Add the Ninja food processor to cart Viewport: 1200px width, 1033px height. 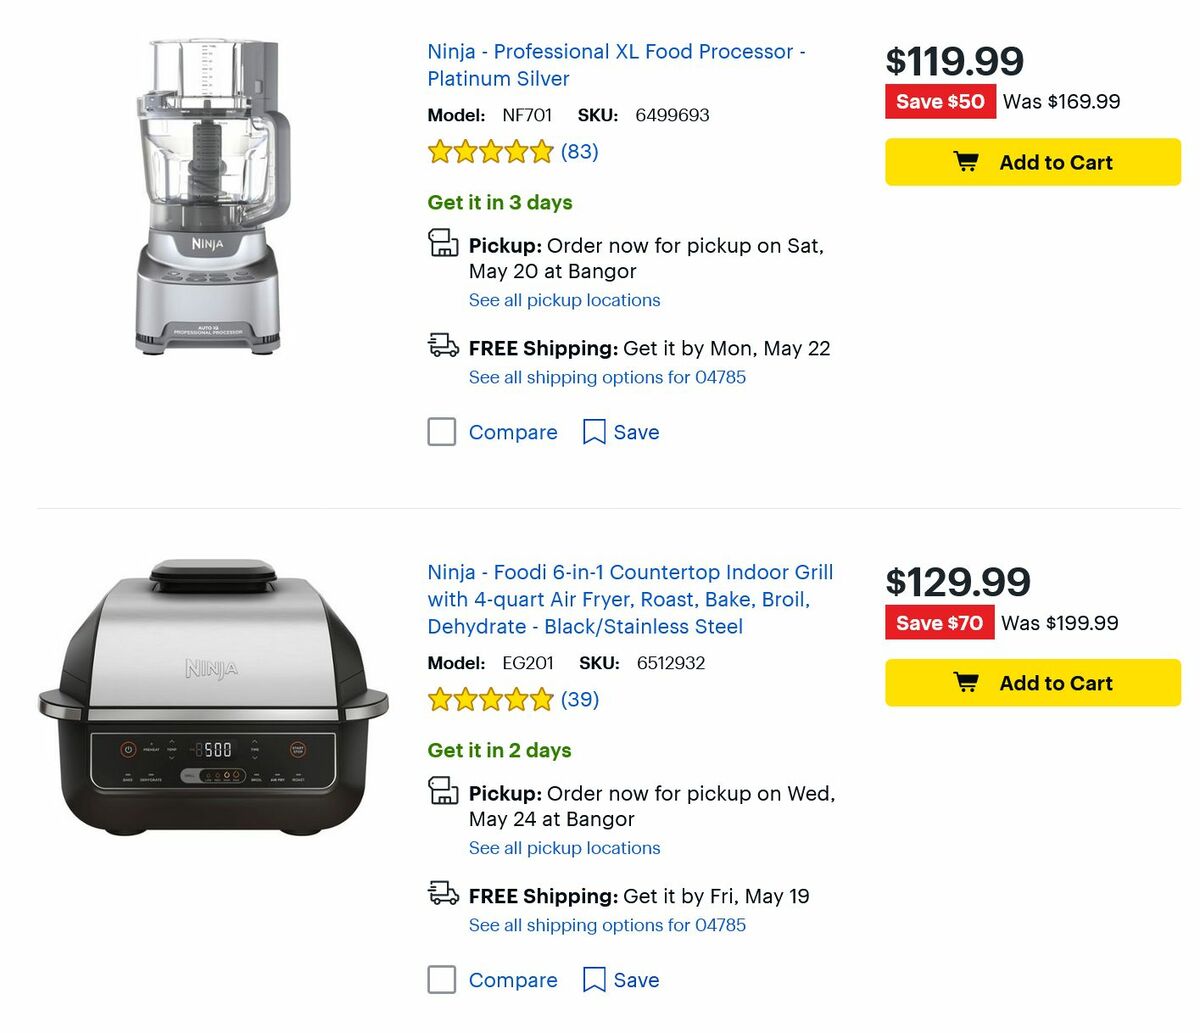(1032, 161)
